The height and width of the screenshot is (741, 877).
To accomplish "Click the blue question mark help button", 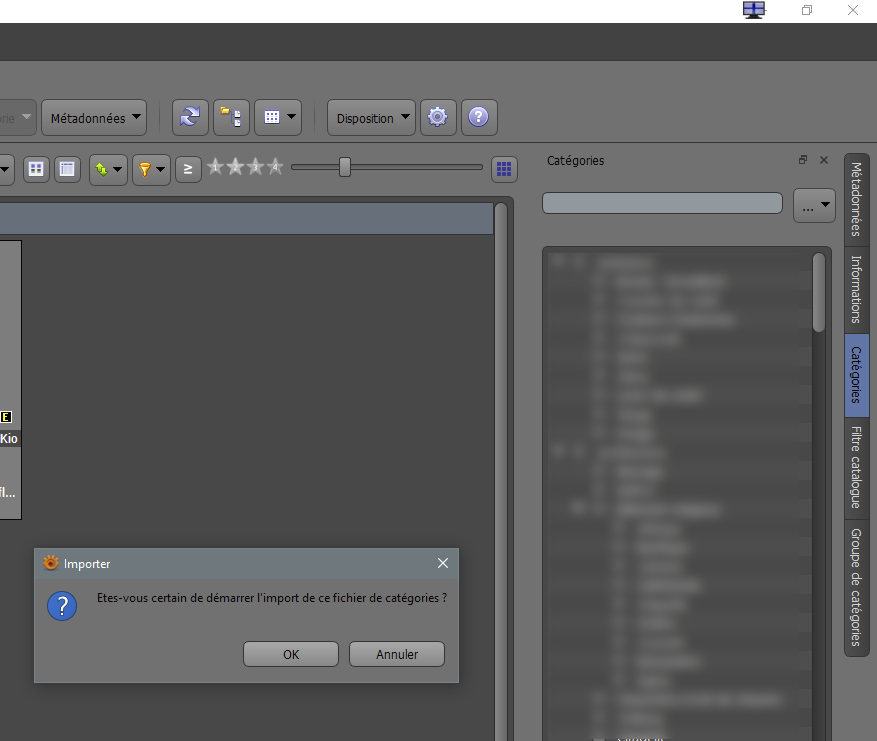I will point(478,117).
